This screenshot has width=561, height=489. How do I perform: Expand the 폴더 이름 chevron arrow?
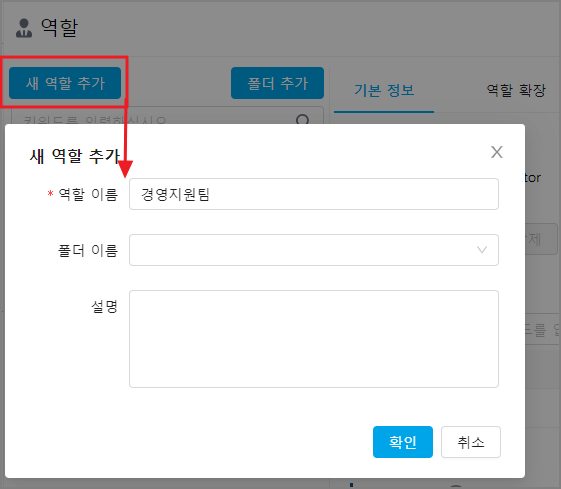coord(482,250)
